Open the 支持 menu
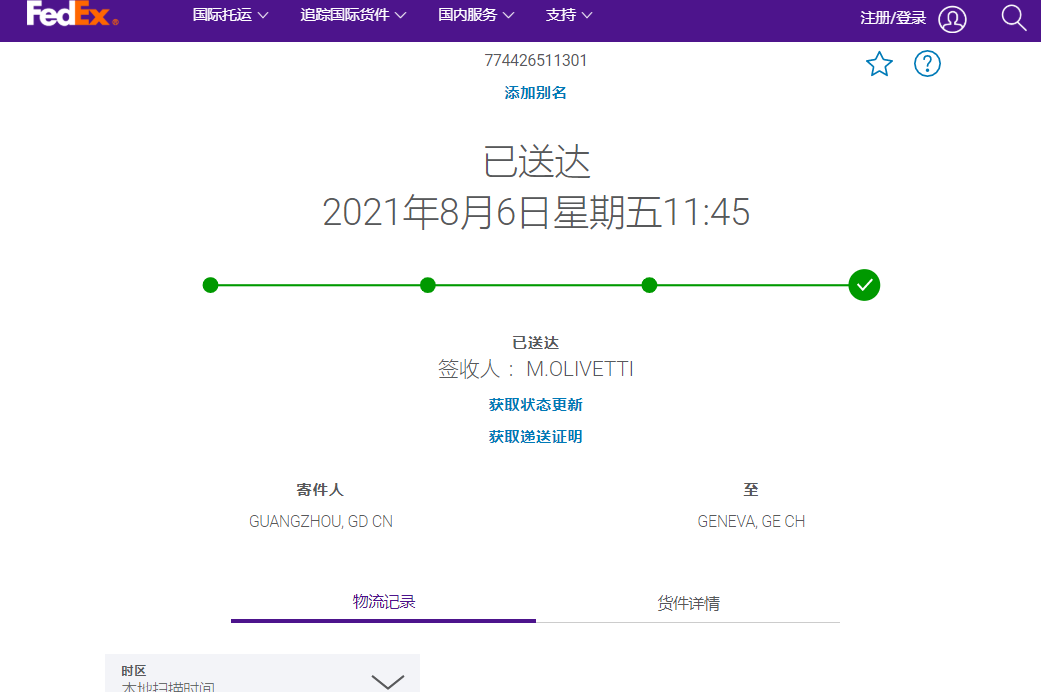The width and height of the screenshot is (1041, 692). point(569,15)
